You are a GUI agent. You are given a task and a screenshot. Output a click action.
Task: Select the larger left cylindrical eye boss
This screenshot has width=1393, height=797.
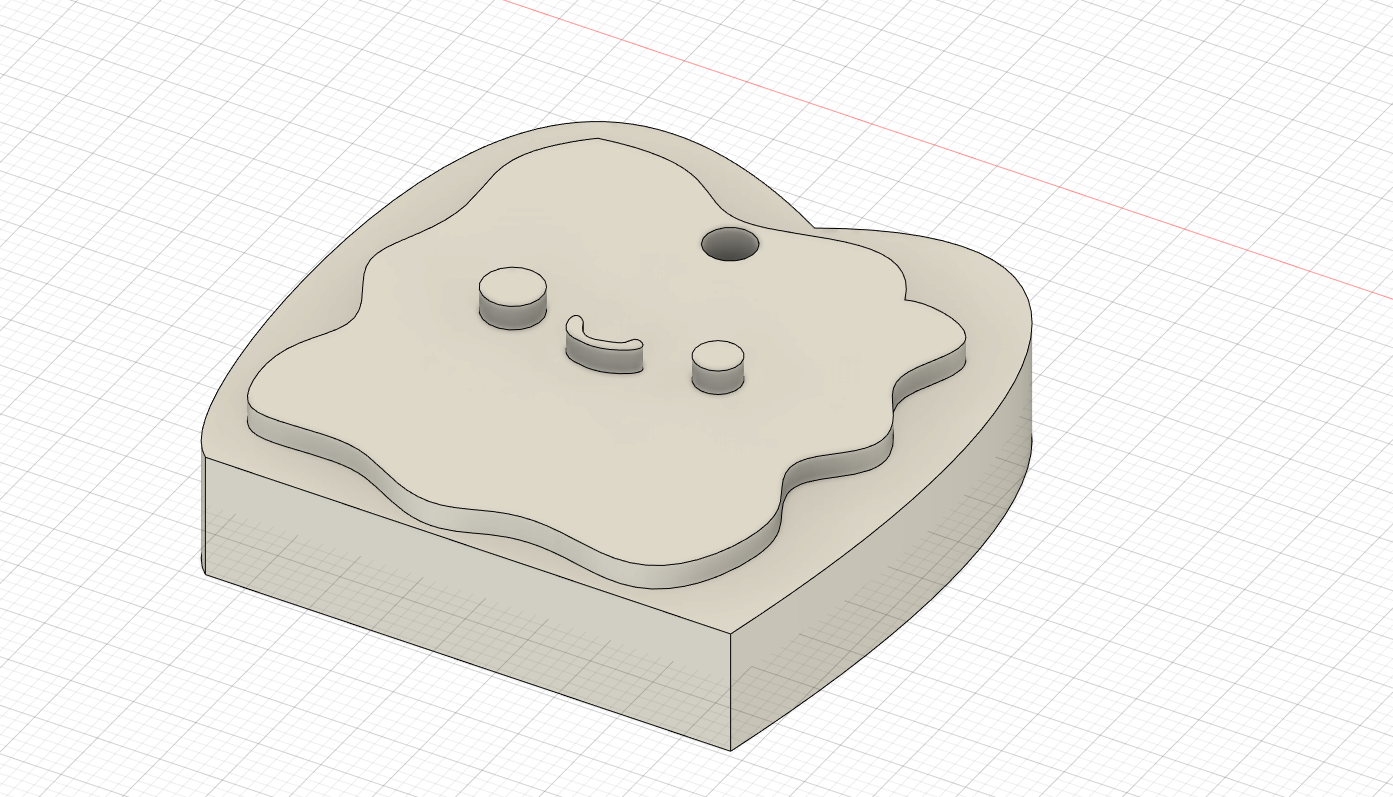coord(513,299)
